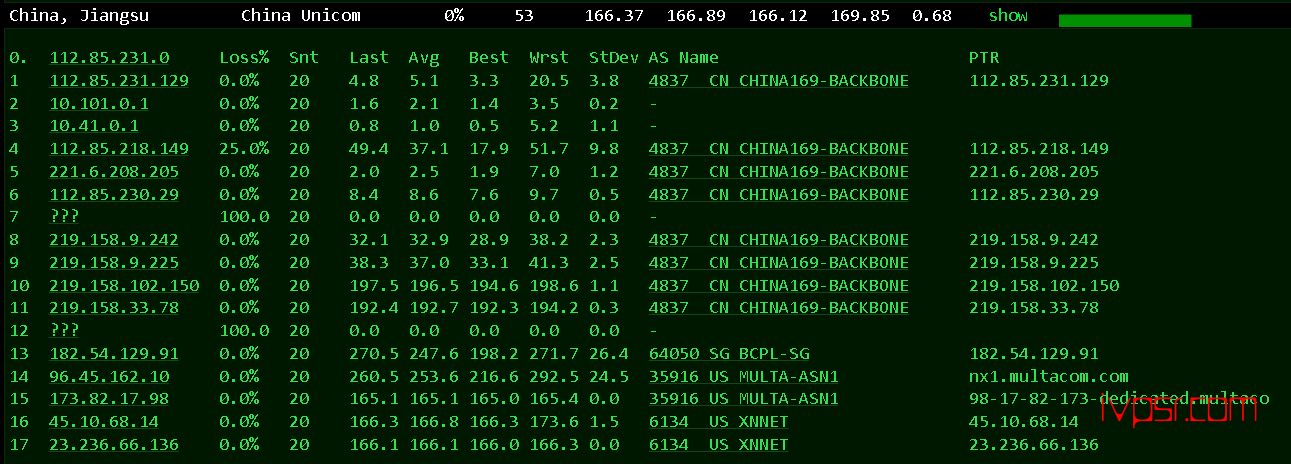
Task: Open hop 8 IP 219.158.9.242 link
Action: [114, 240]
